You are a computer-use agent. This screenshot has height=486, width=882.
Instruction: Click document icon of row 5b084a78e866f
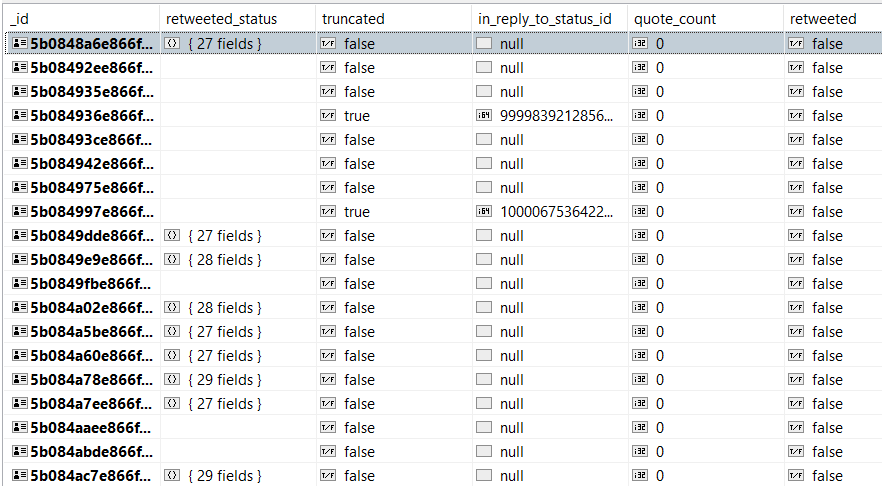pyautogui.click(x=20, y=379)
